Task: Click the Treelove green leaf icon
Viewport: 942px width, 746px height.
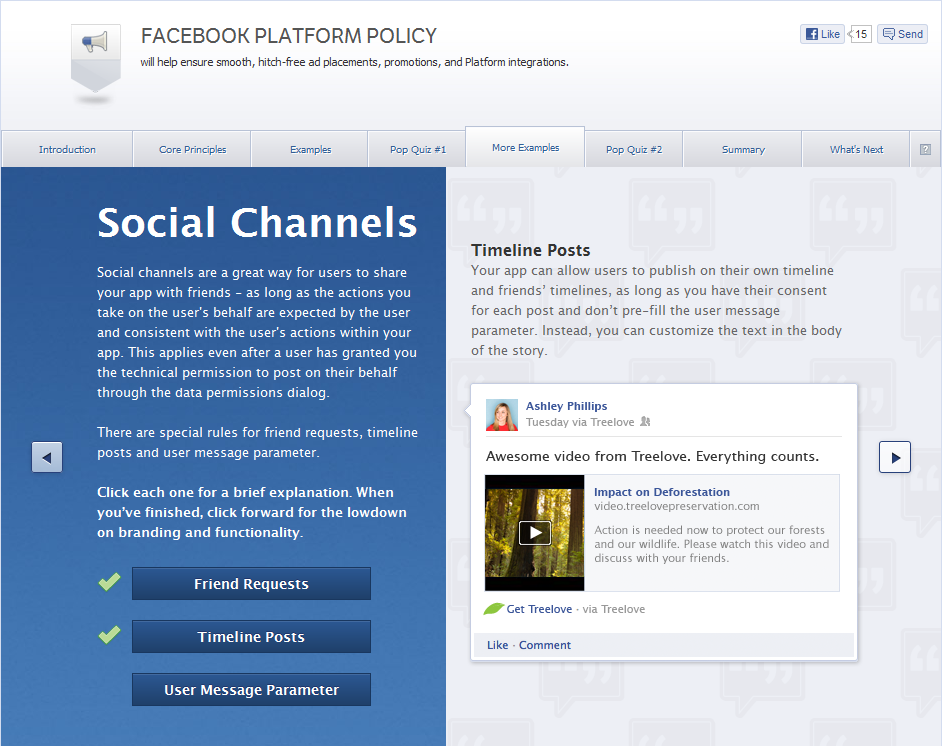Action: click(493, 609)
